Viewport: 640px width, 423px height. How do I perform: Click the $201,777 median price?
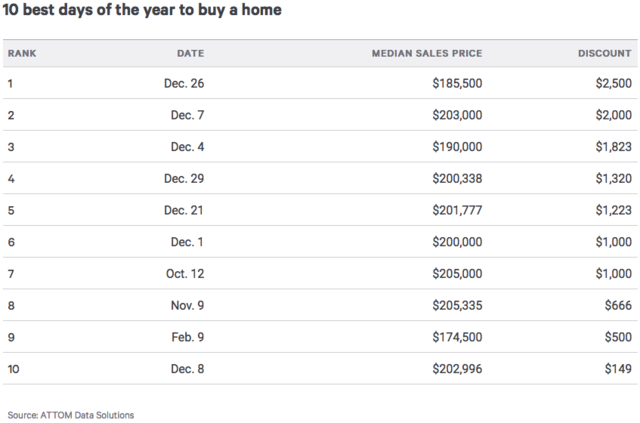(x=457, y=211)
